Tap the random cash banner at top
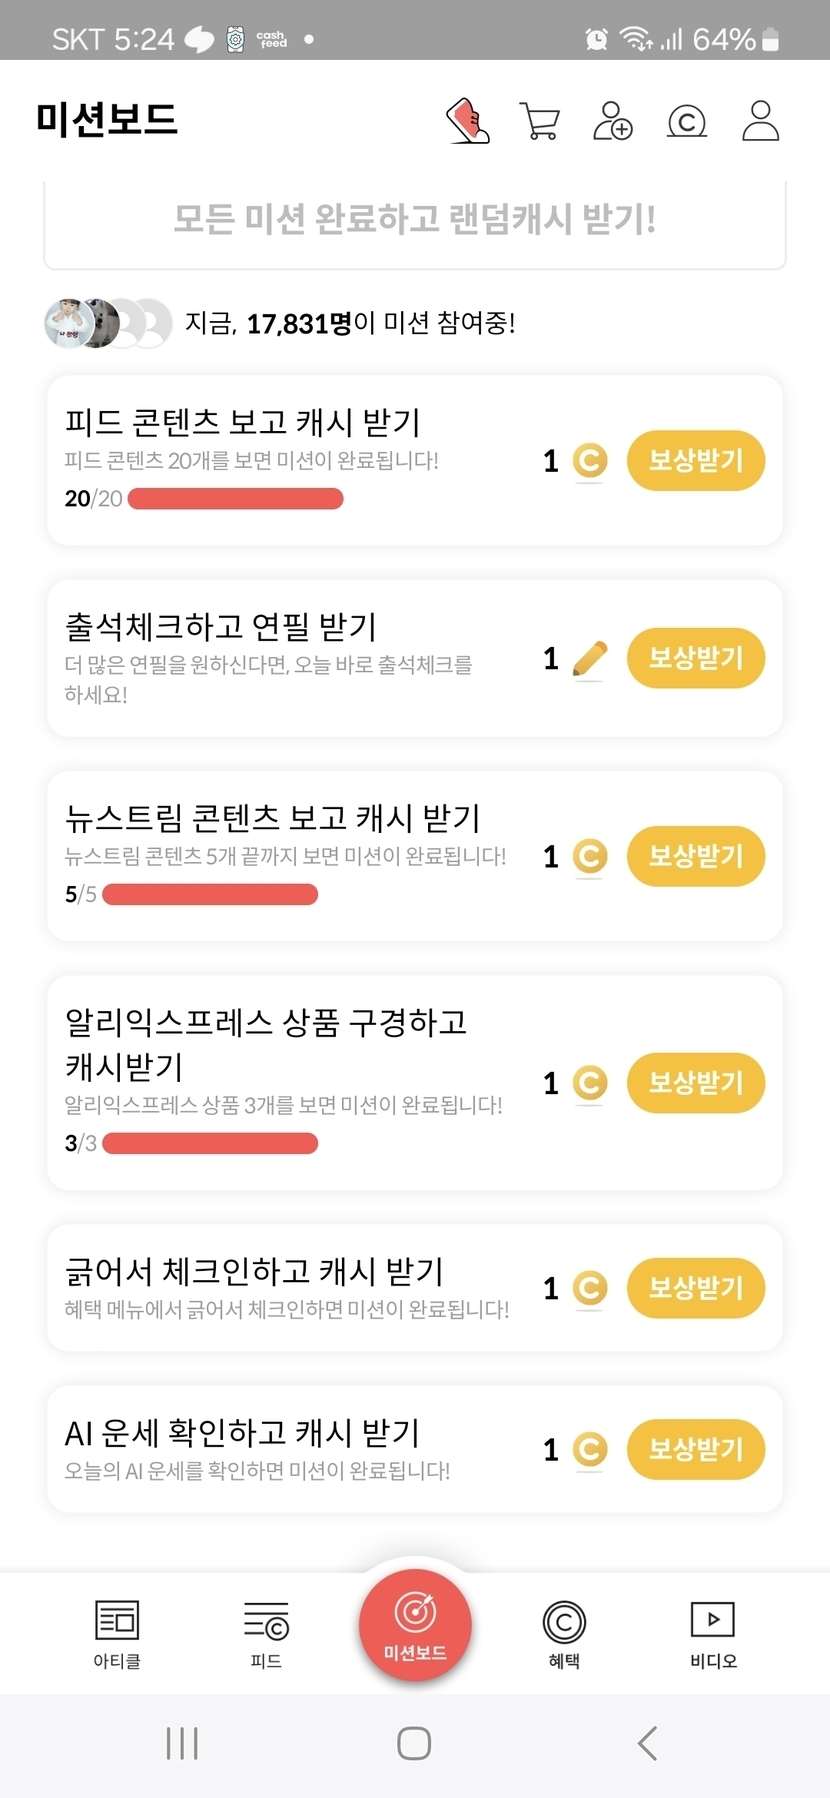The height and width of the screenshot is (1798, 830). pyautogui.click(x=415, y=220)
